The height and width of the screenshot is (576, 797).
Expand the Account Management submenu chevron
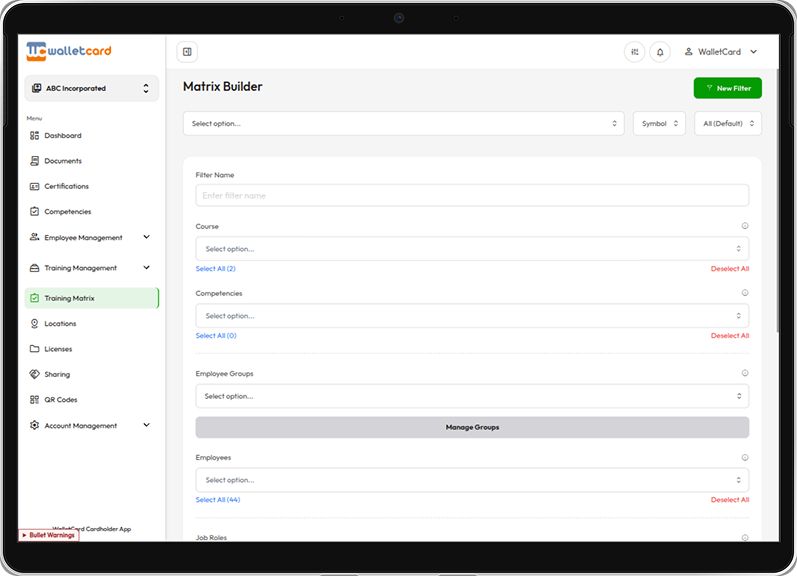point(146,425)
